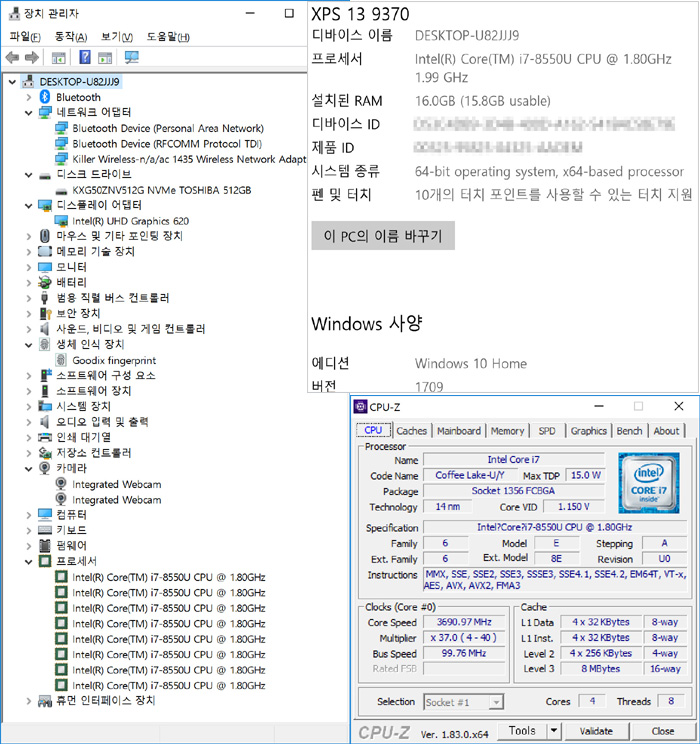Click the show/hide console tree toolbar icon
This screenshot has height=747, width=700.
click(59, 58)
